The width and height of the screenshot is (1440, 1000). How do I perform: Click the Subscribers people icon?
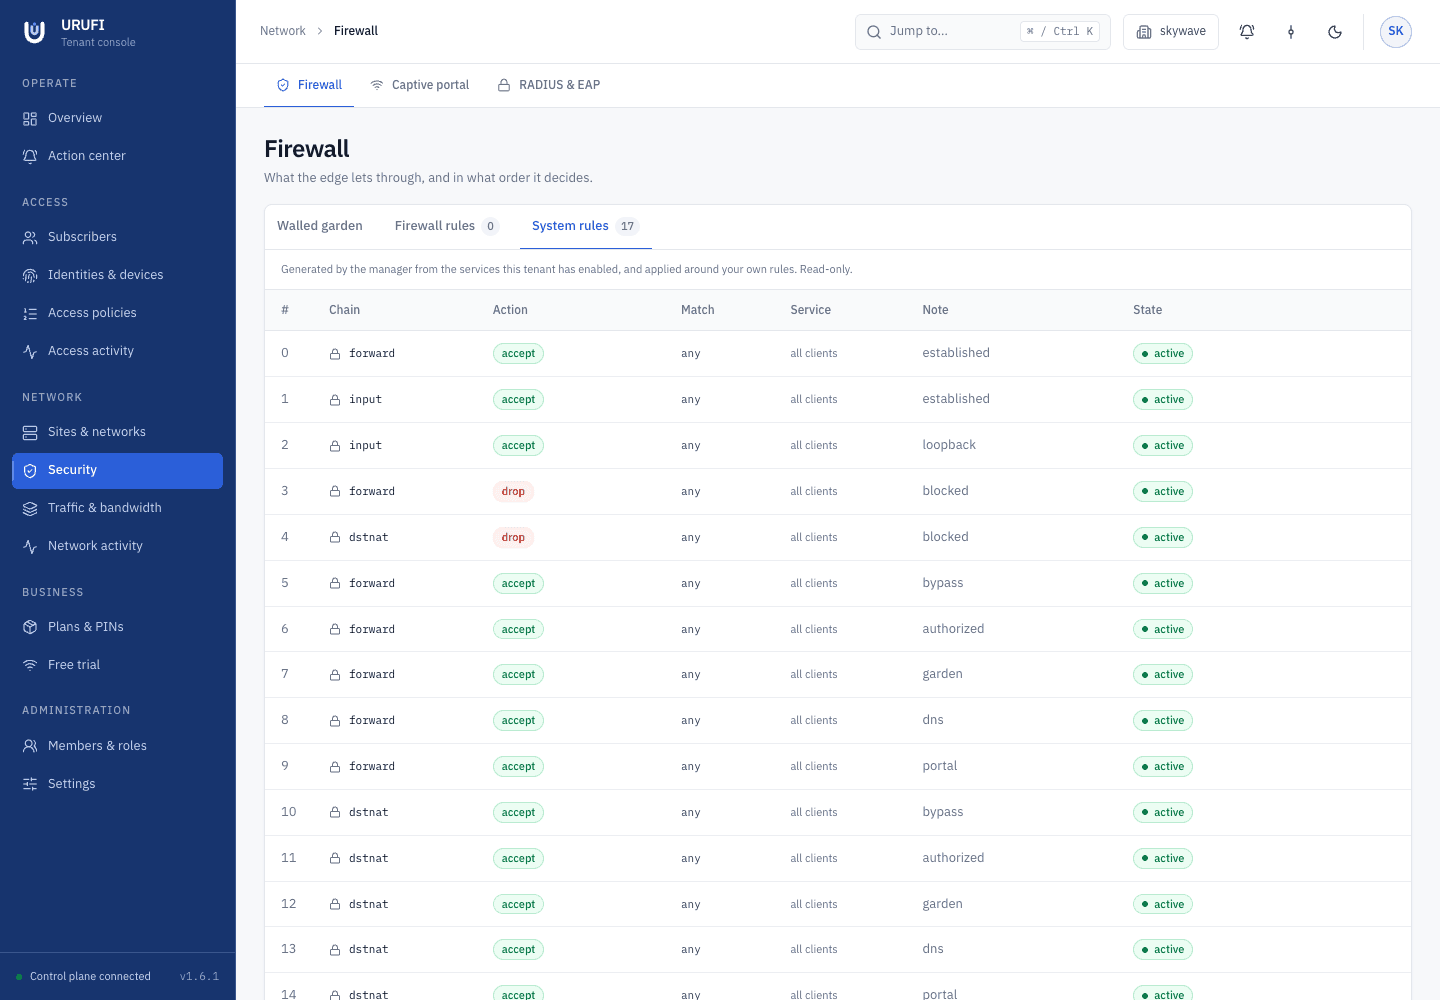30,238
